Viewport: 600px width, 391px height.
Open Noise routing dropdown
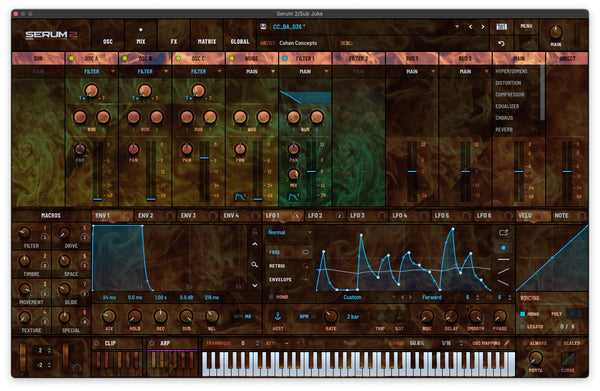(252, 72)
